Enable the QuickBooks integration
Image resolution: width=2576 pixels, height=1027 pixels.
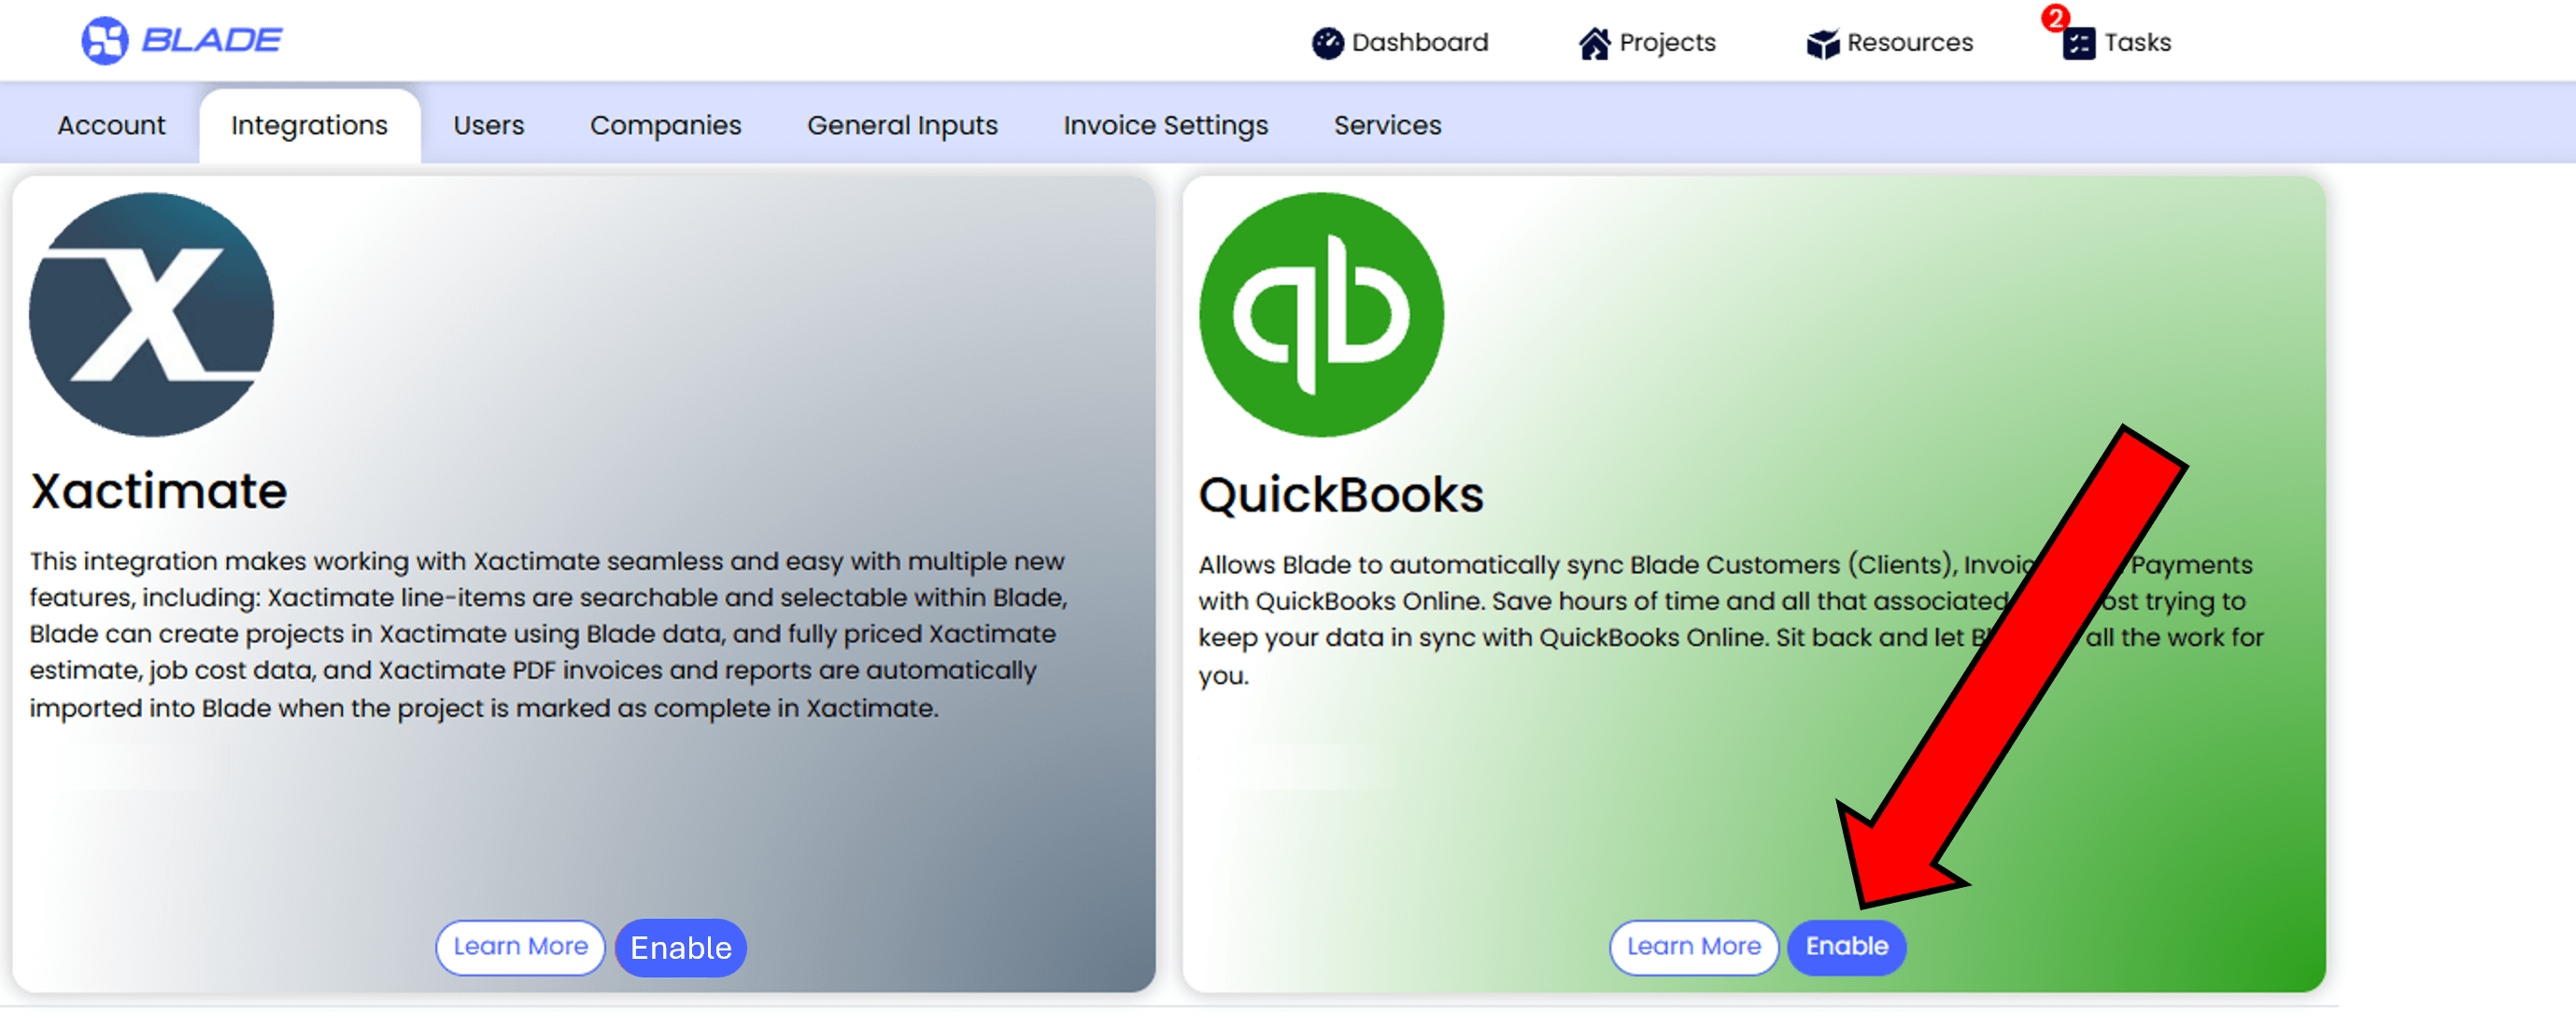tap(1846, 946)
